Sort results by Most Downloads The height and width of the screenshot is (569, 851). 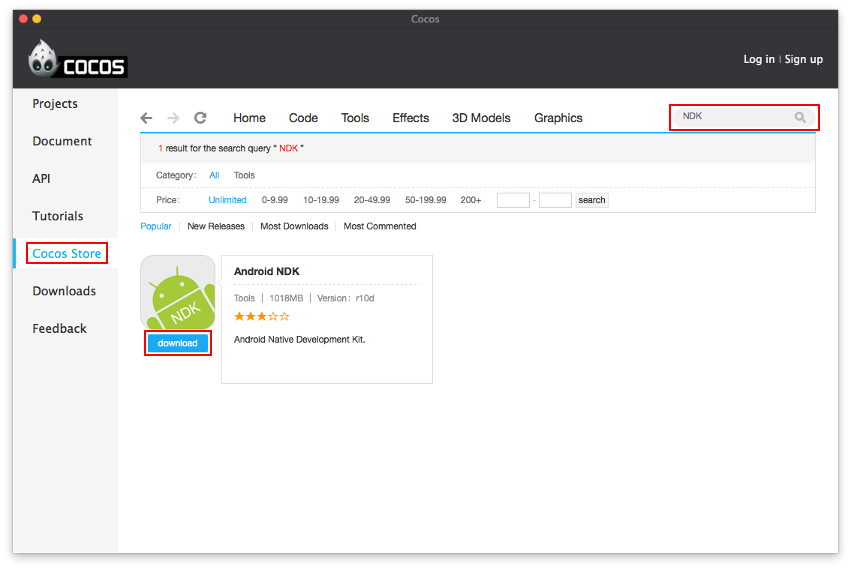coord(294,226)
